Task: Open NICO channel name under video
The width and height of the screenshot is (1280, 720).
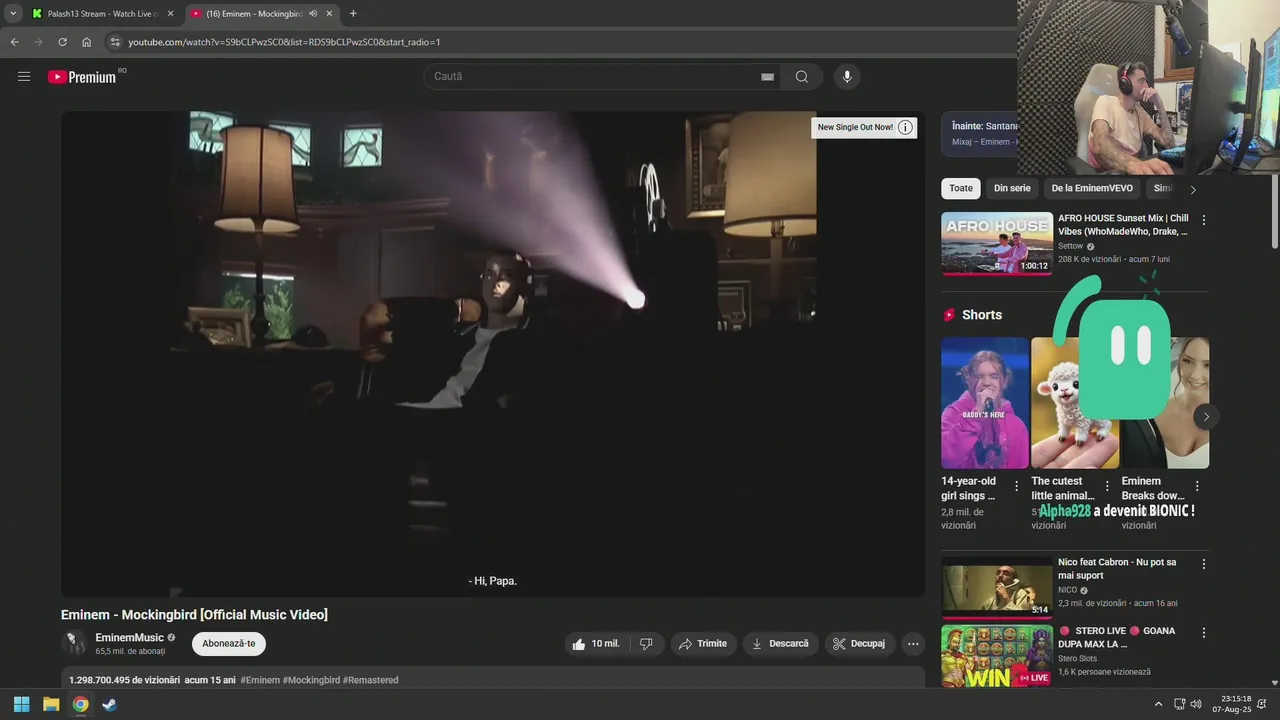Action: 1067,590
